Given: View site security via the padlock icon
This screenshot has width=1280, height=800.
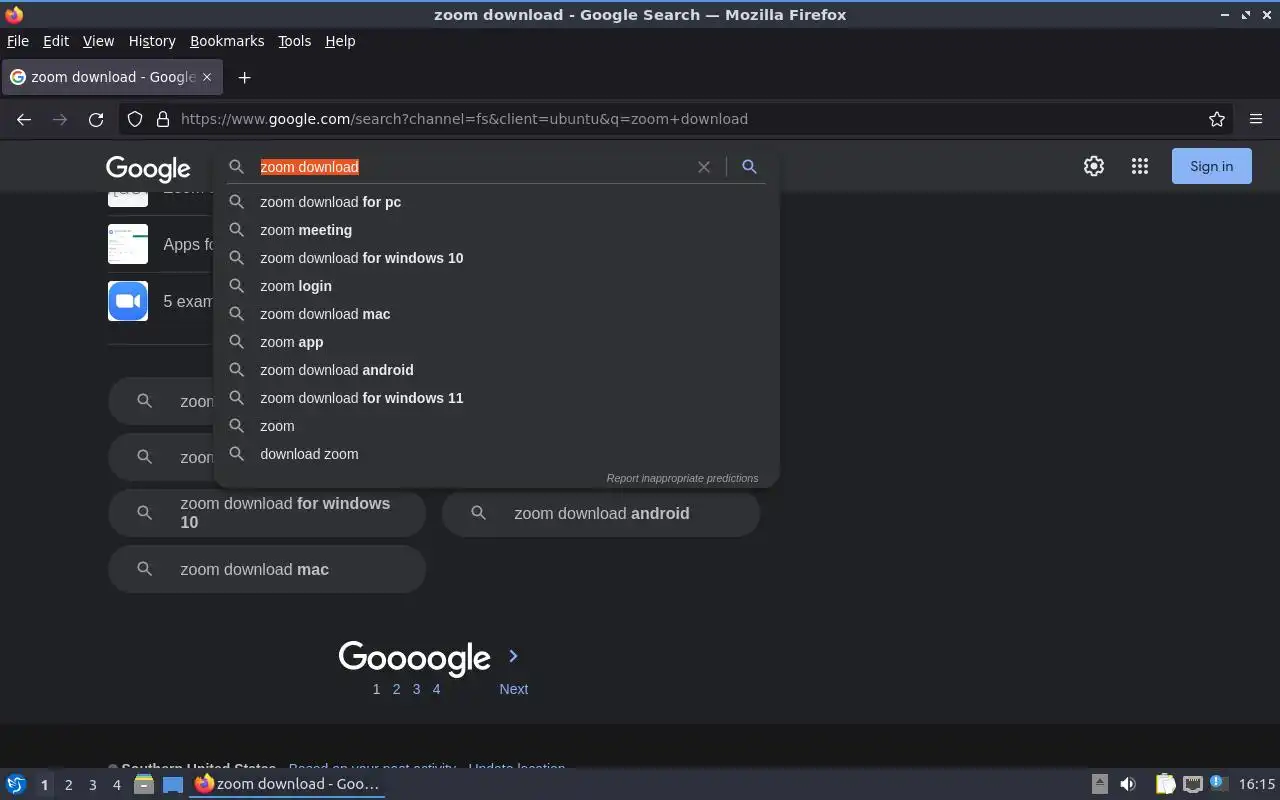Looking at the screenshot, I should point(163,119).
